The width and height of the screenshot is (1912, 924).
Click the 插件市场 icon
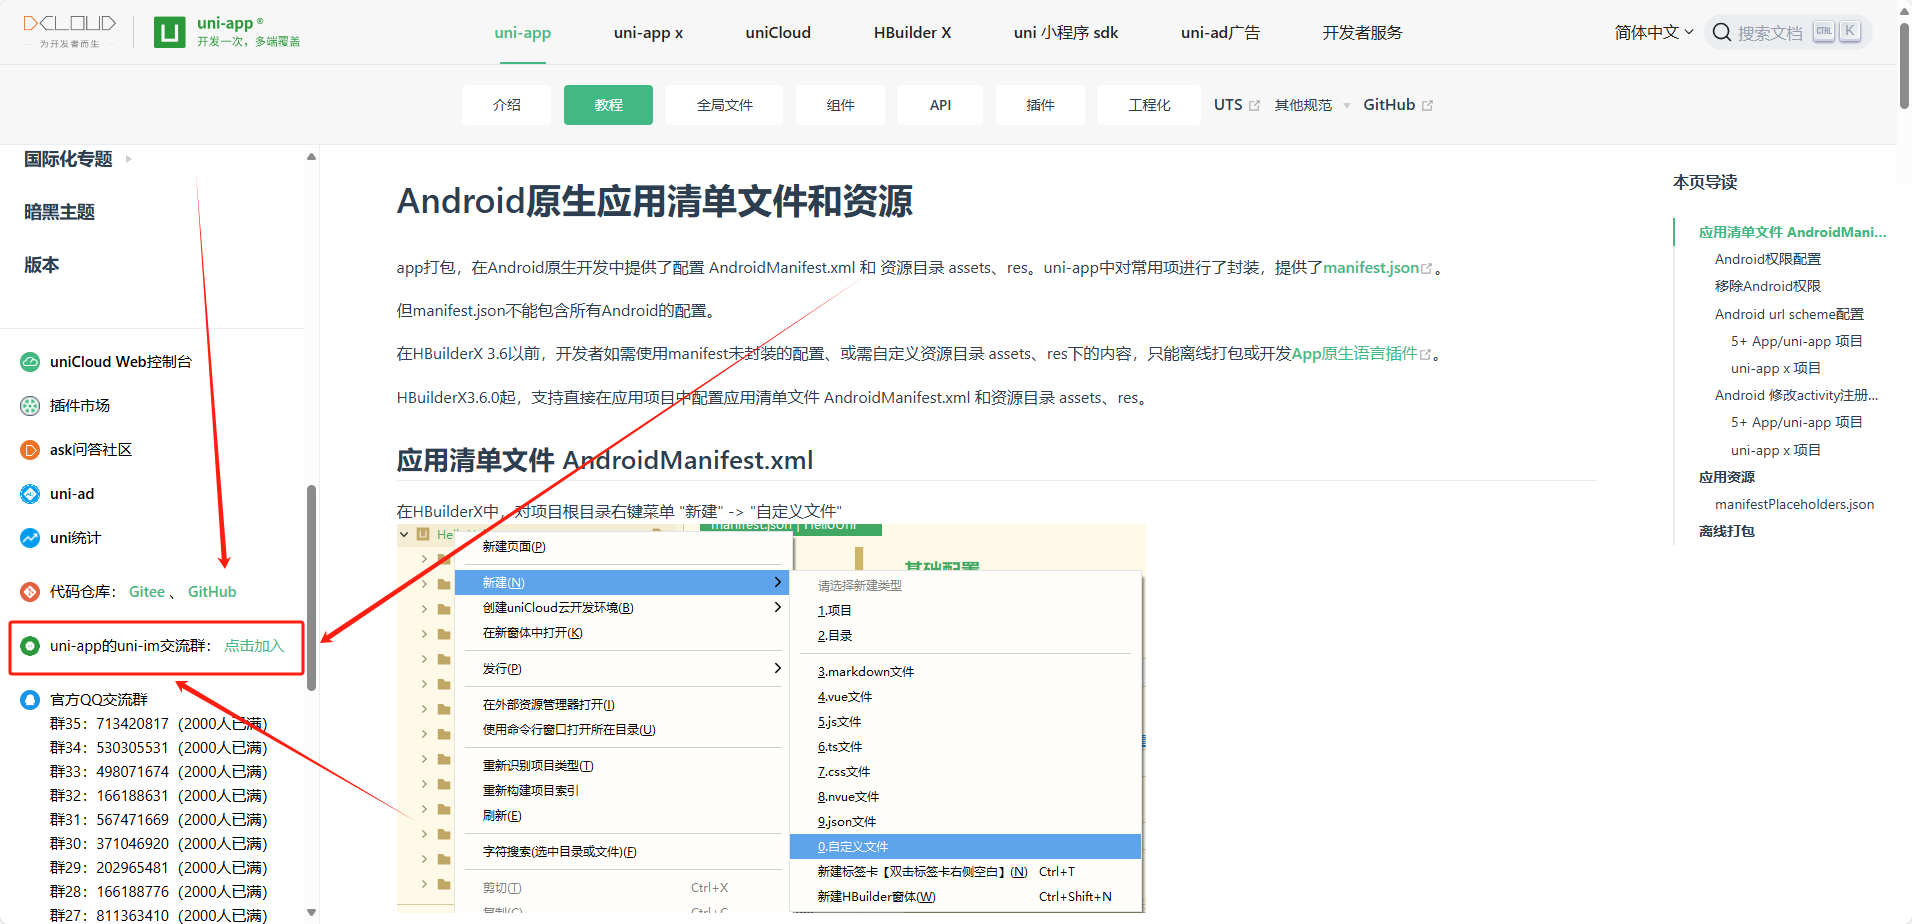(x=30, y=406)
